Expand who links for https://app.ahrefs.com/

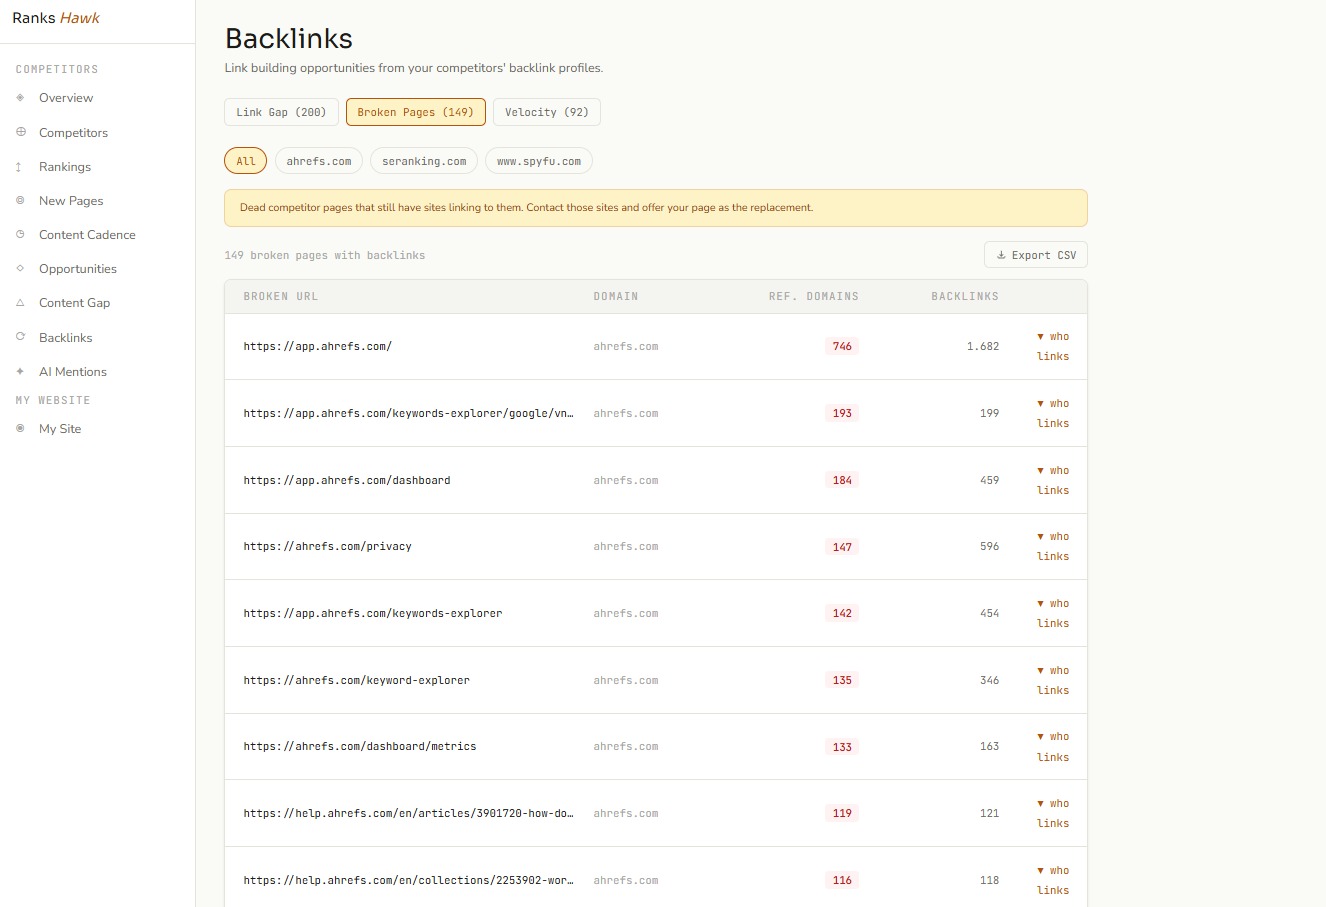(1053, 347)
